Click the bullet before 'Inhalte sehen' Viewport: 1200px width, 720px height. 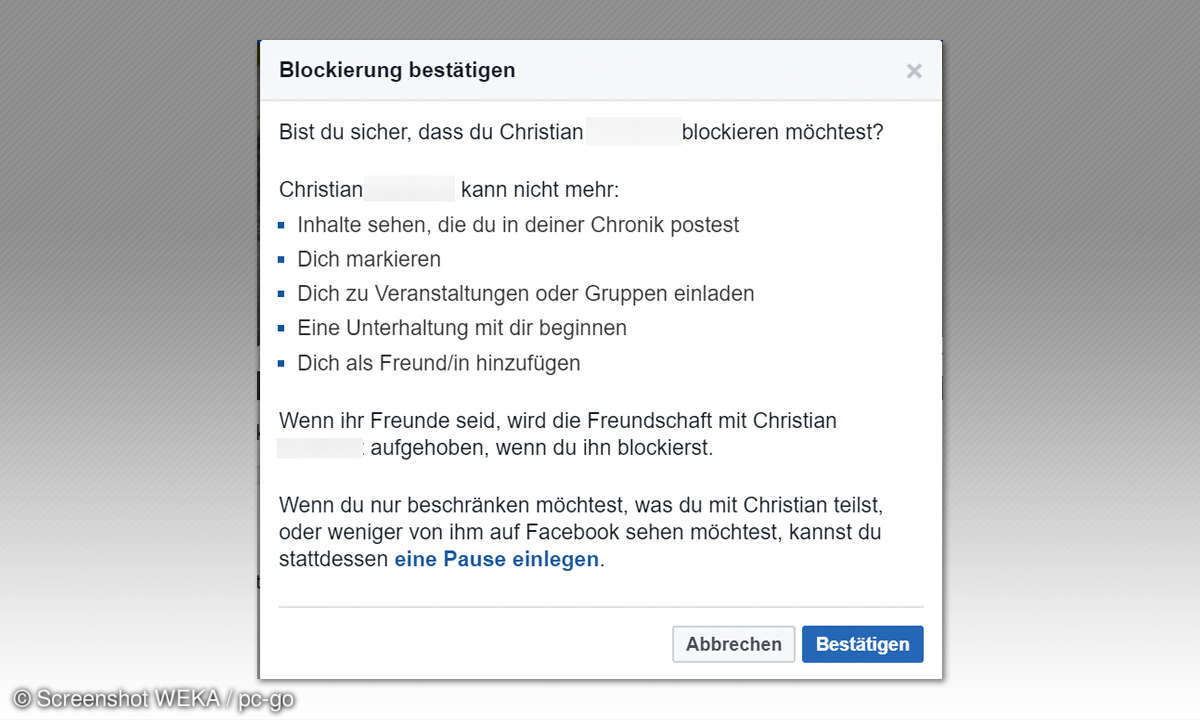pos(282,225)
